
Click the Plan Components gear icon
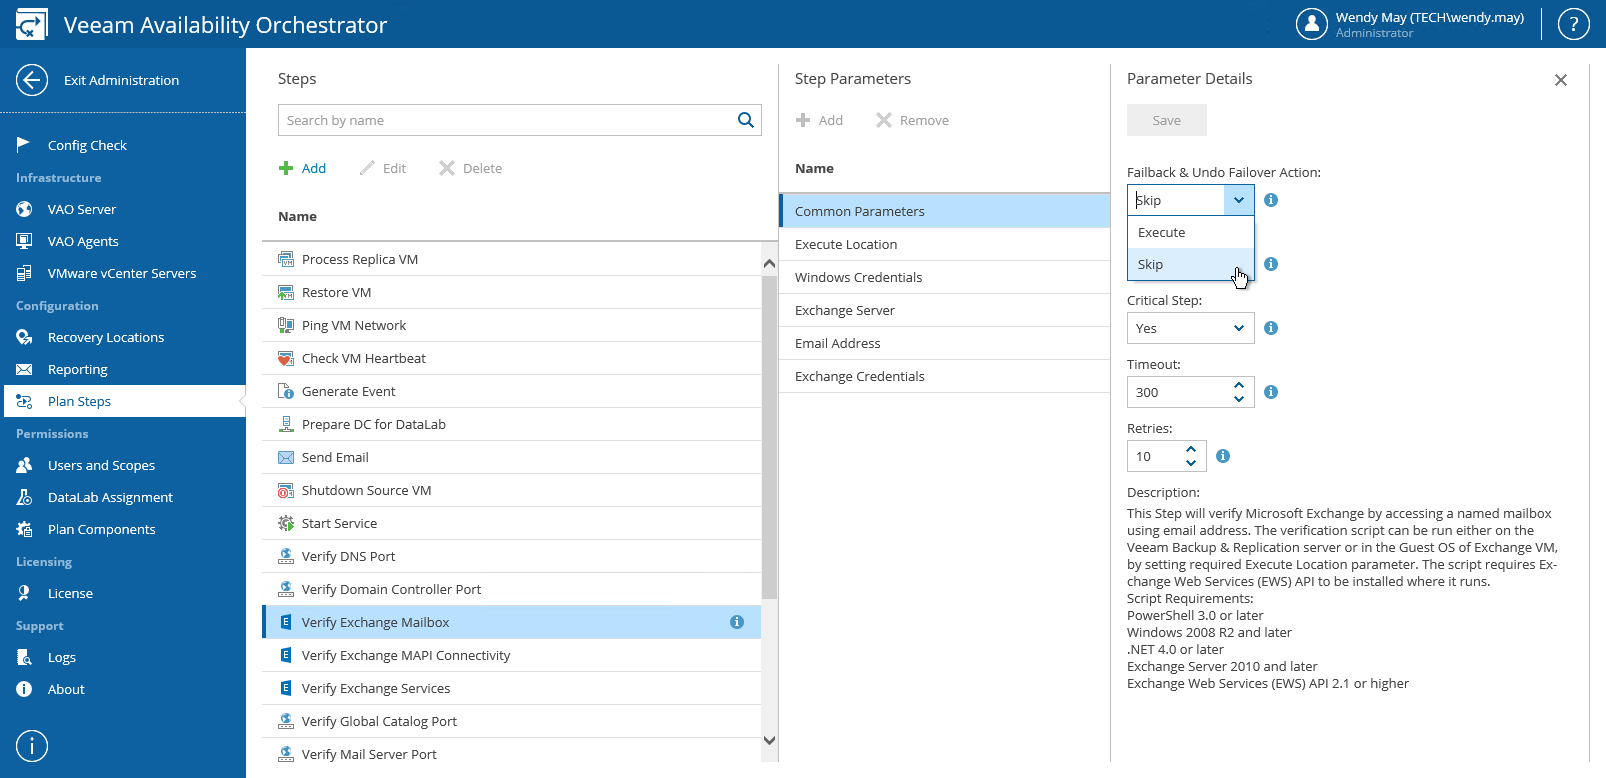pyautogui.click(x=24, y=529)
